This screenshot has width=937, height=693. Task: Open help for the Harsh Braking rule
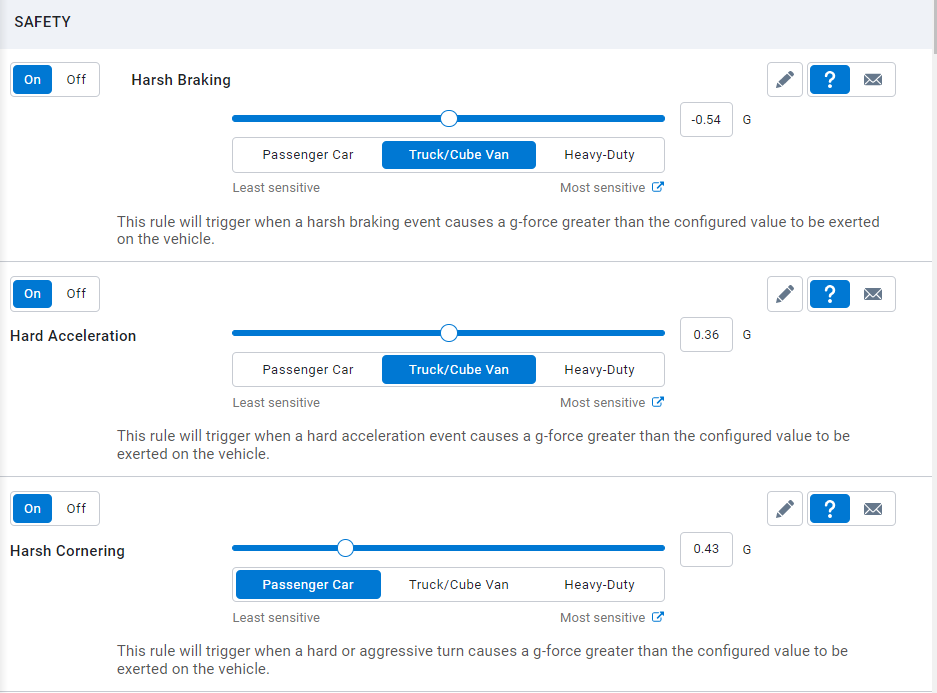[x=829, y=79]
